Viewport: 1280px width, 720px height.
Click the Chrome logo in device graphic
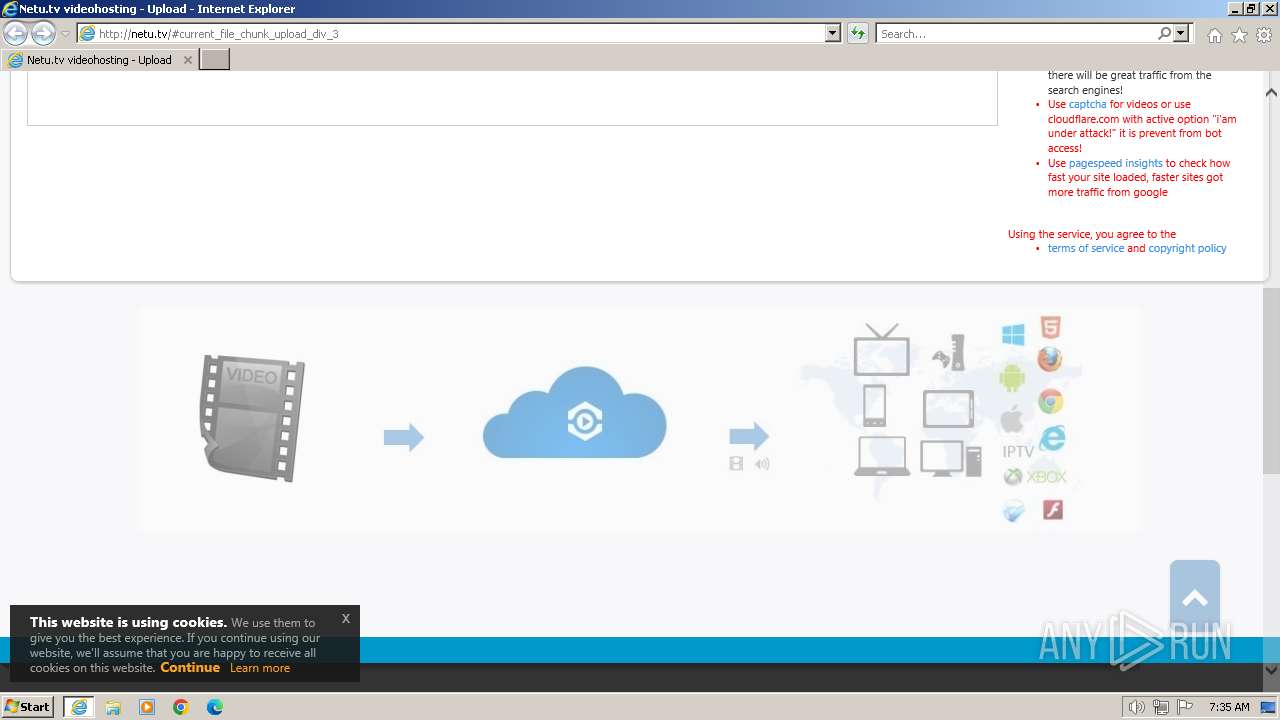coord(1050,402)
